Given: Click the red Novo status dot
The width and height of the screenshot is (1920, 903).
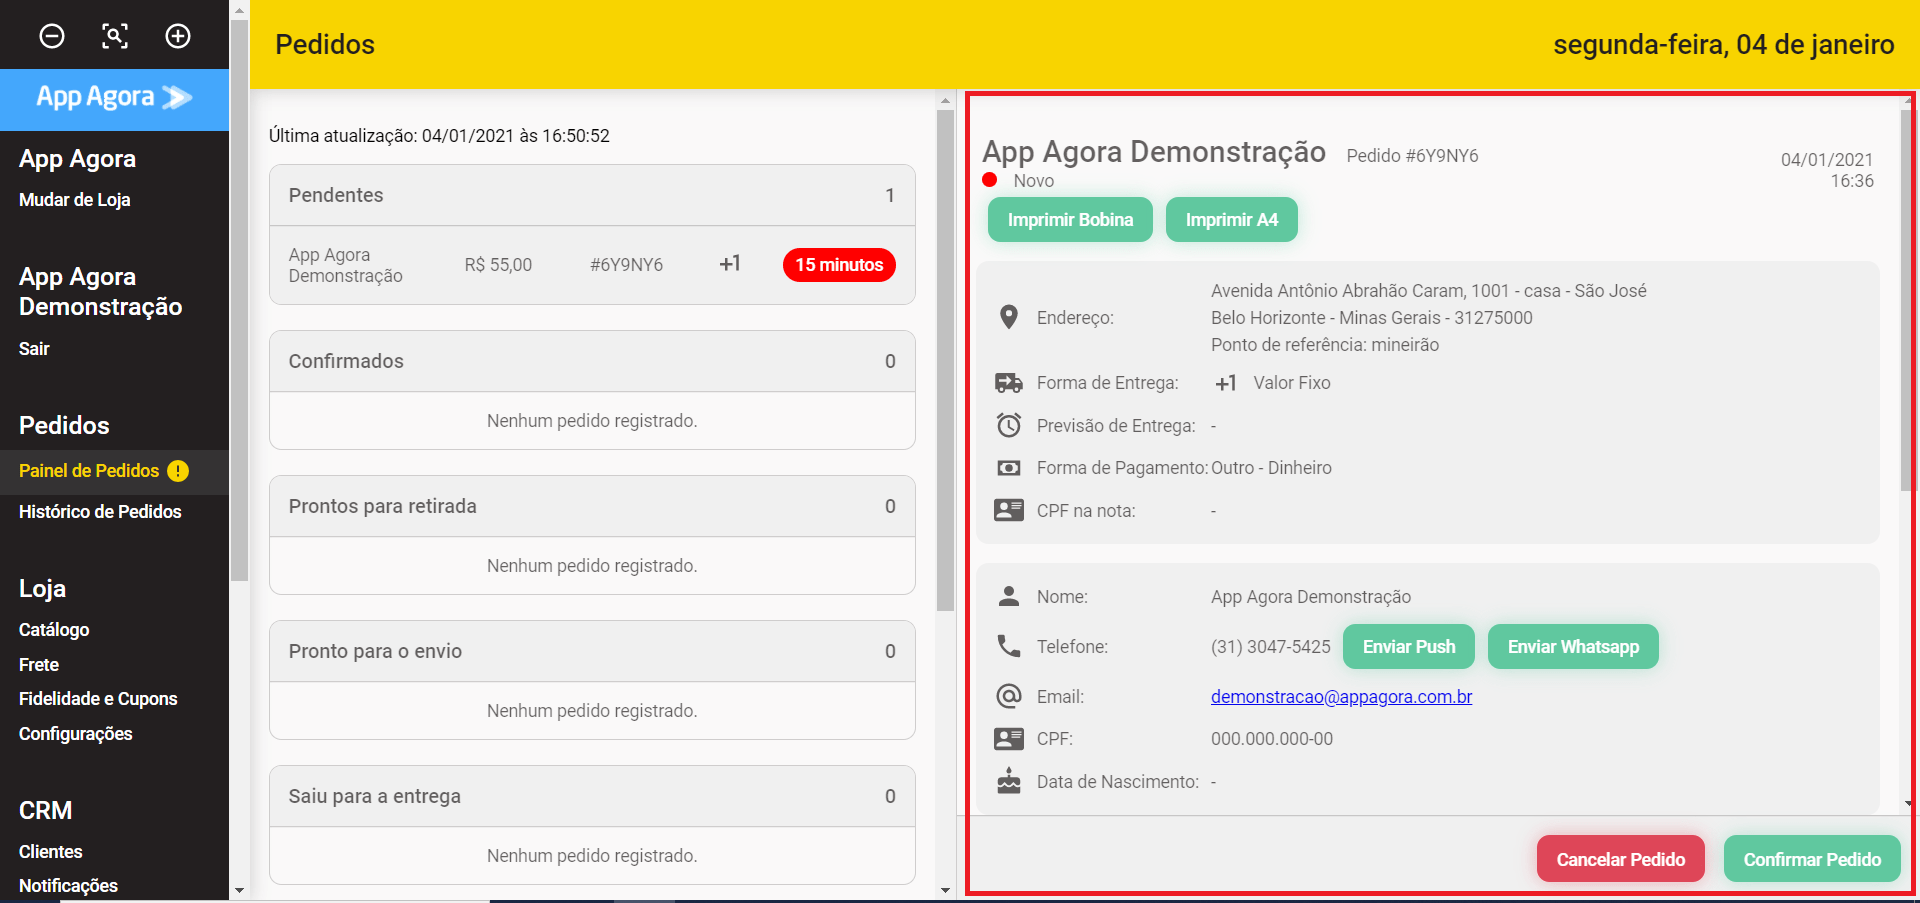Looking at the screenshot, I should [x=990, y=180].
